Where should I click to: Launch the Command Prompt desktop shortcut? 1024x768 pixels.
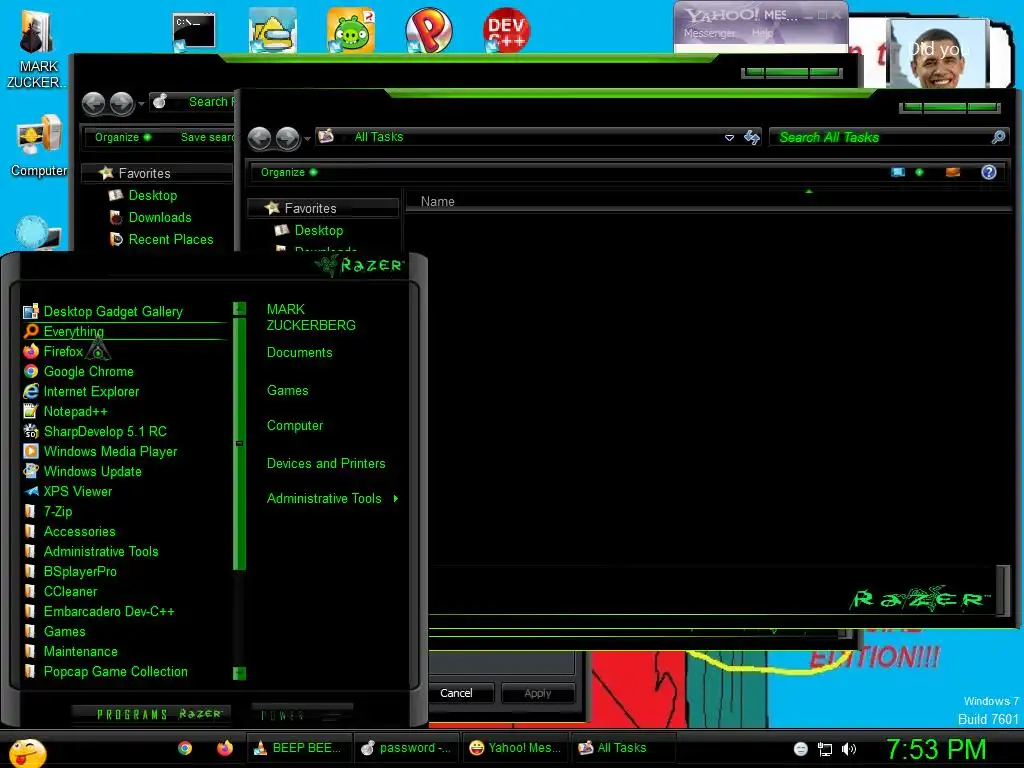coord(194,31)
